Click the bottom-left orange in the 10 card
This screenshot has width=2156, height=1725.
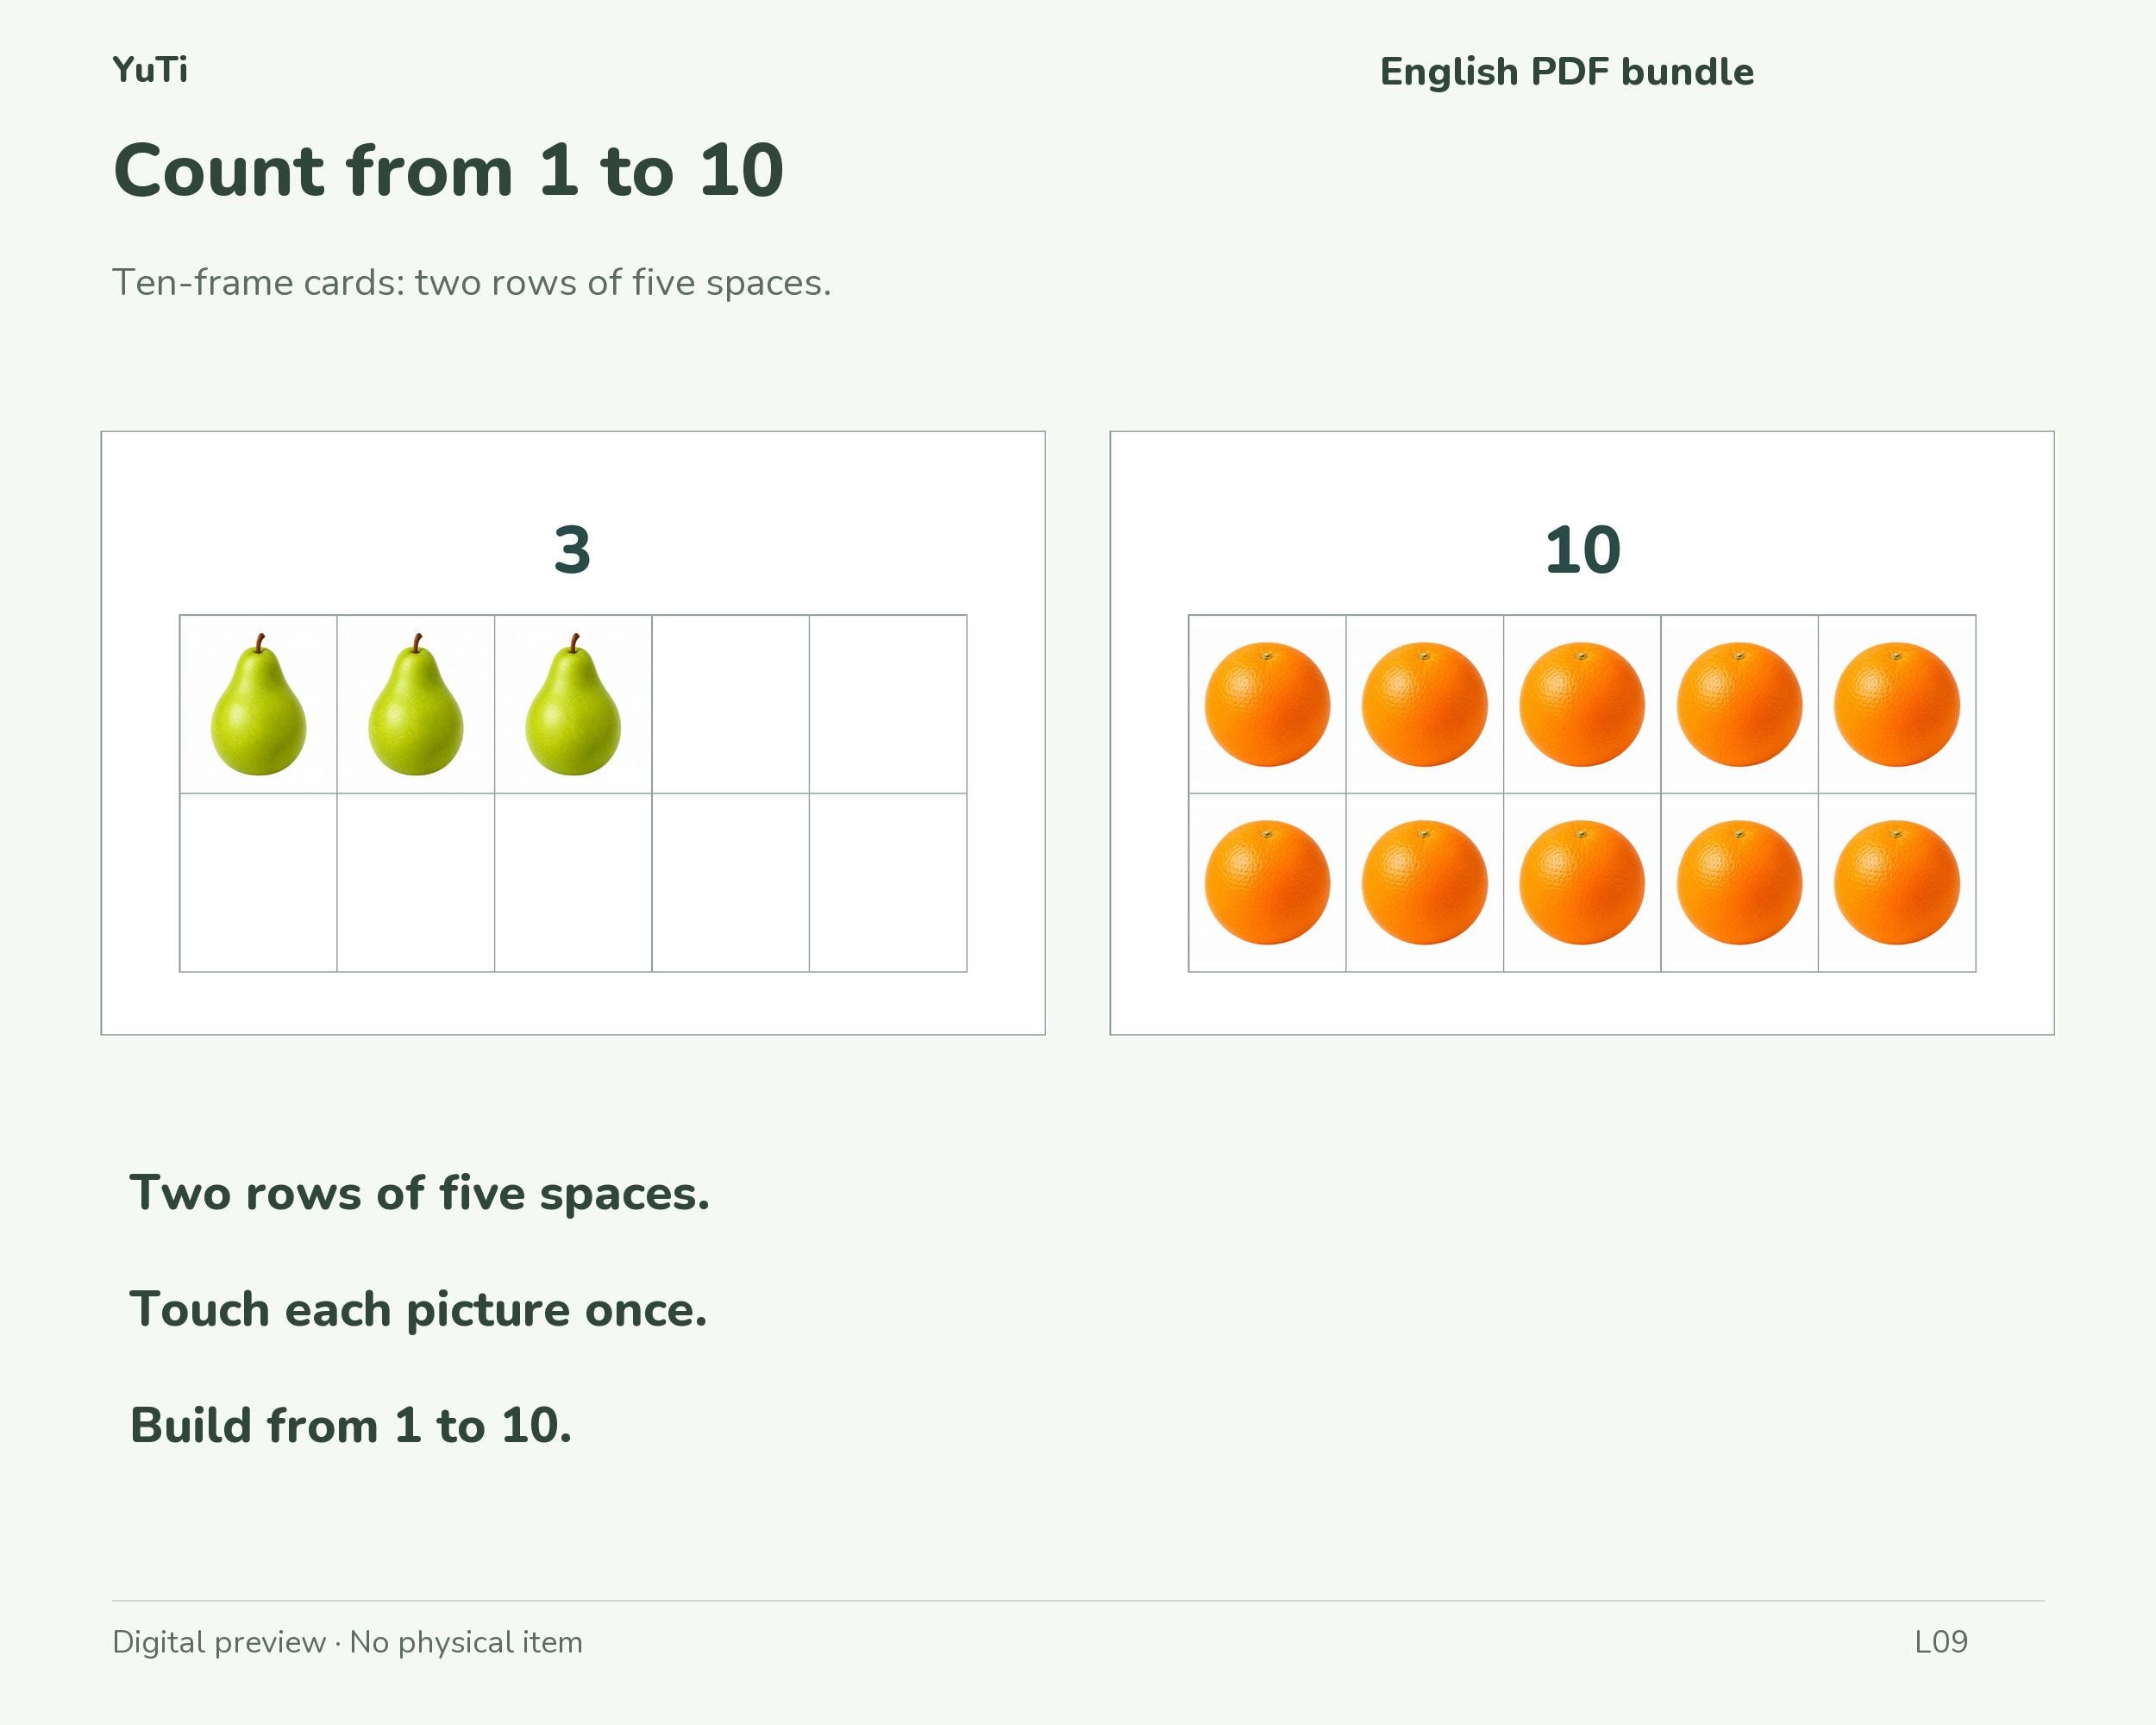tap(1267, 882)
